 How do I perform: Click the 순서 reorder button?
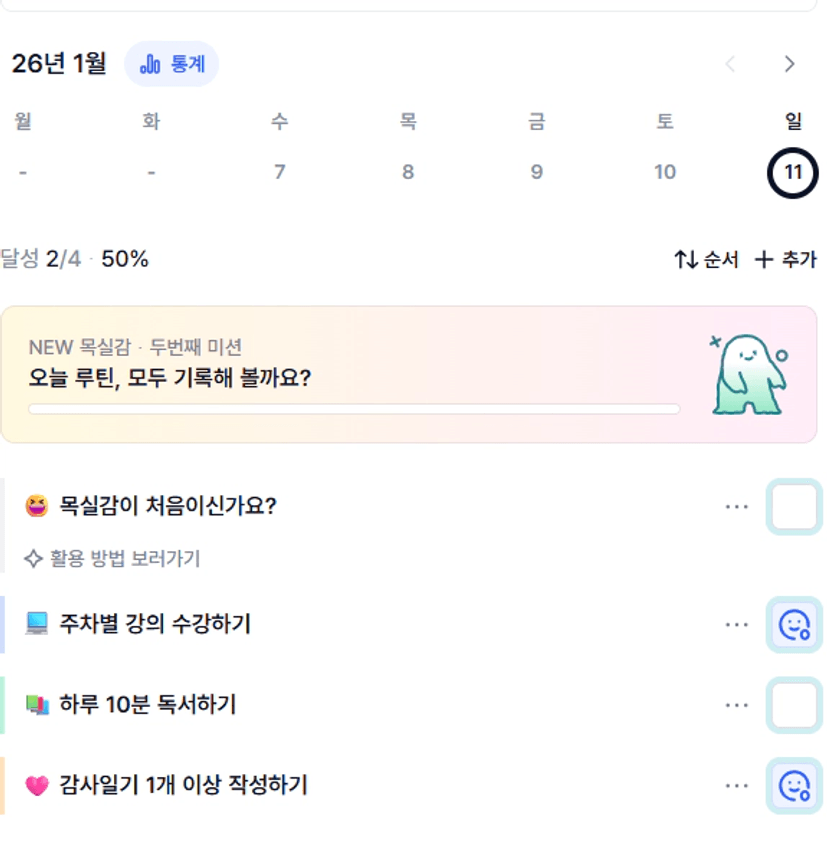coord(706,260)
